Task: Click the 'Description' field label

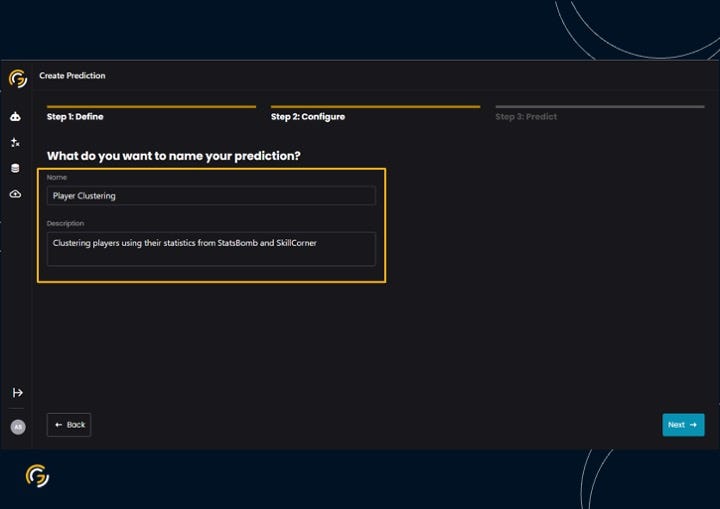Action: tap(65, 223)
